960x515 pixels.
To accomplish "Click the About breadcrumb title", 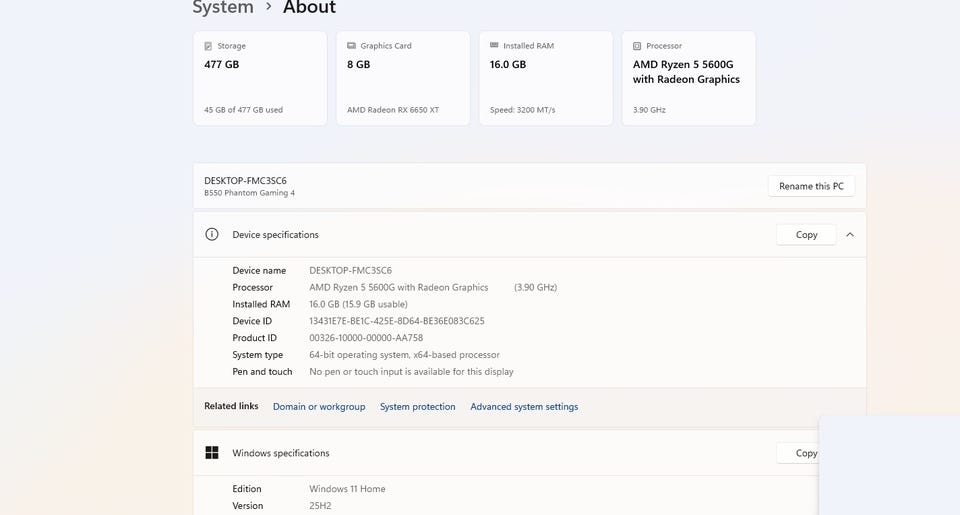I will 309,8.
